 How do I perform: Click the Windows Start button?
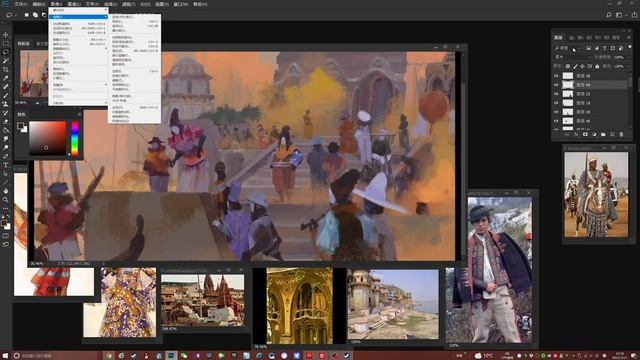(x=5, y=356)
